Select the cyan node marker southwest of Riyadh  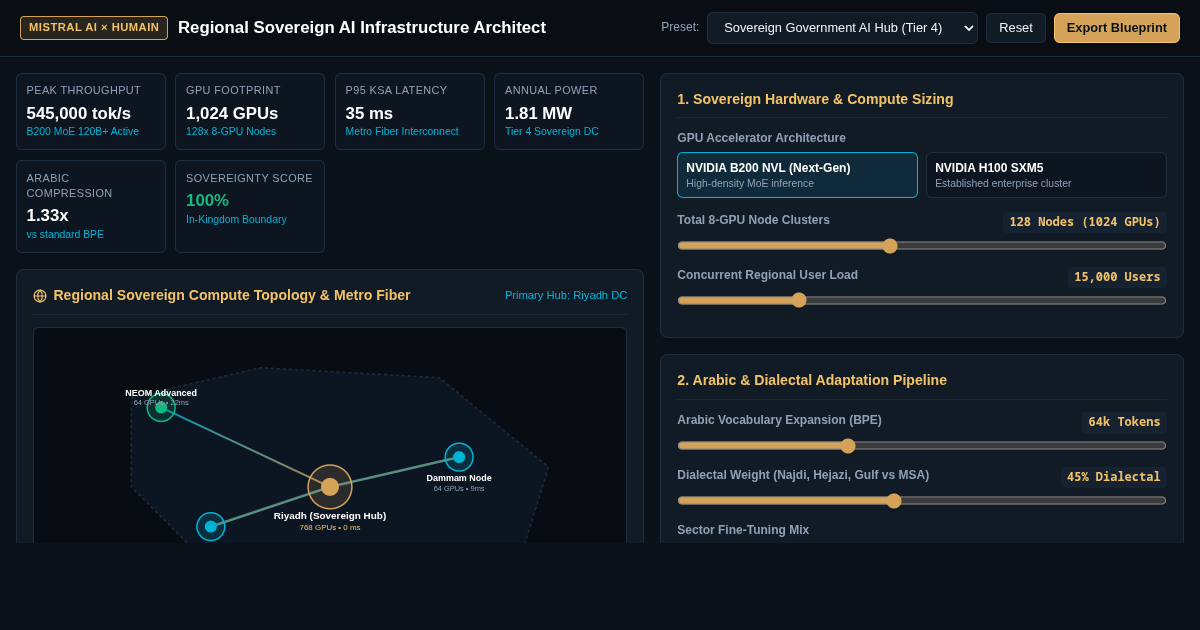click(x=211, y=527)
